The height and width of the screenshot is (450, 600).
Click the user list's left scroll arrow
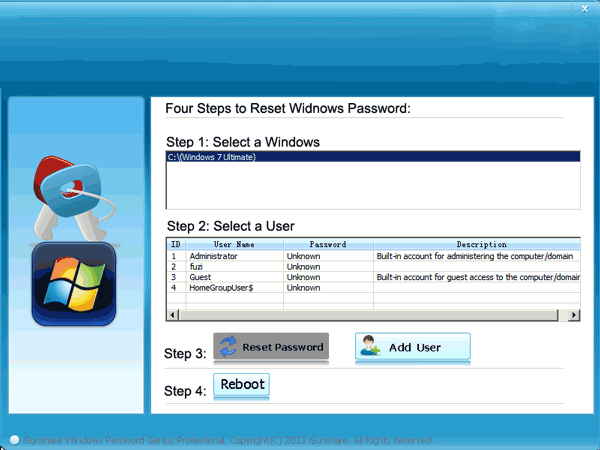173,315
